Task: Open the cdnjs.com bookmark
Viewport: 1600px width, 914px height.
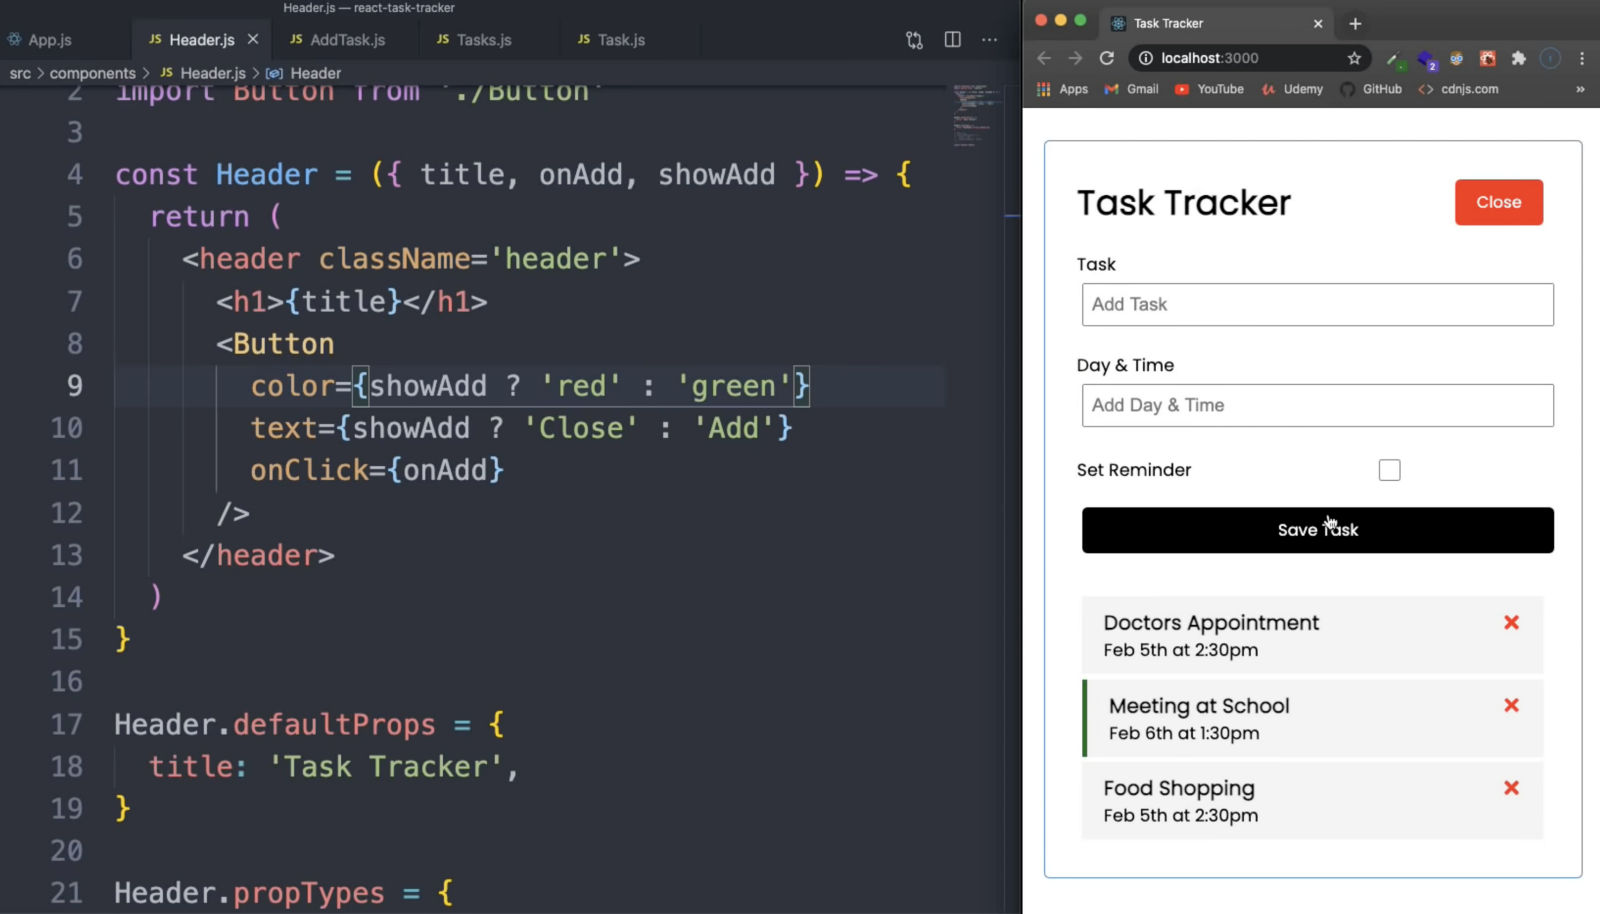Action: (x=1458, y=89)
